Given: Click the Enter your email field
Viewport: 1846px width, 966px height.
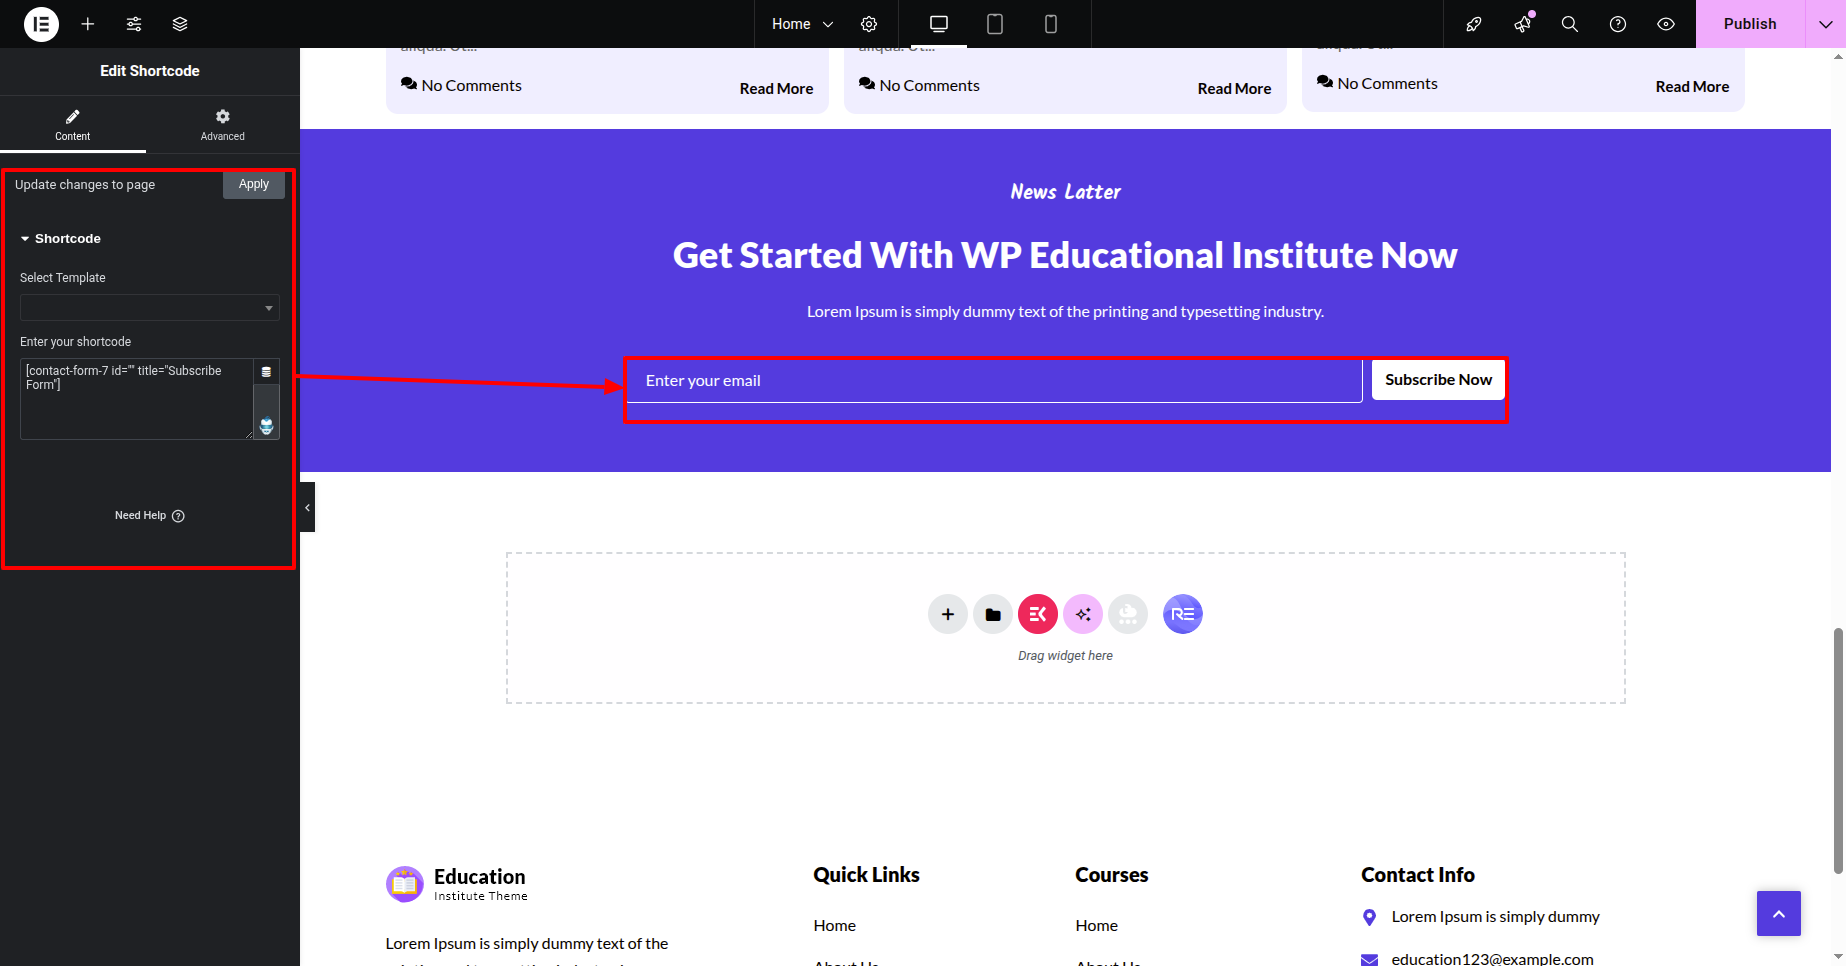Looking at the screenshot, I should tap(995, 381).
